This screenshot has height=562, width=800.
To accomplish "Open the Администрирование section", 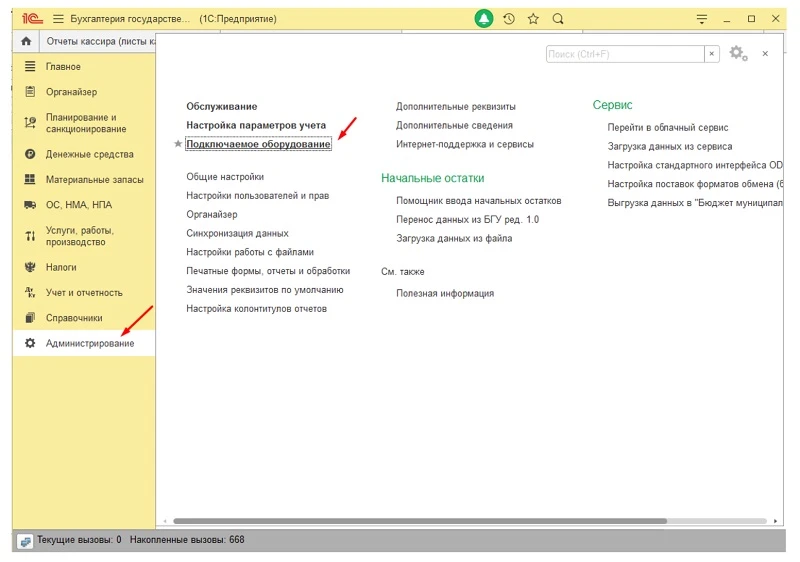I will (x=89, y=343).
